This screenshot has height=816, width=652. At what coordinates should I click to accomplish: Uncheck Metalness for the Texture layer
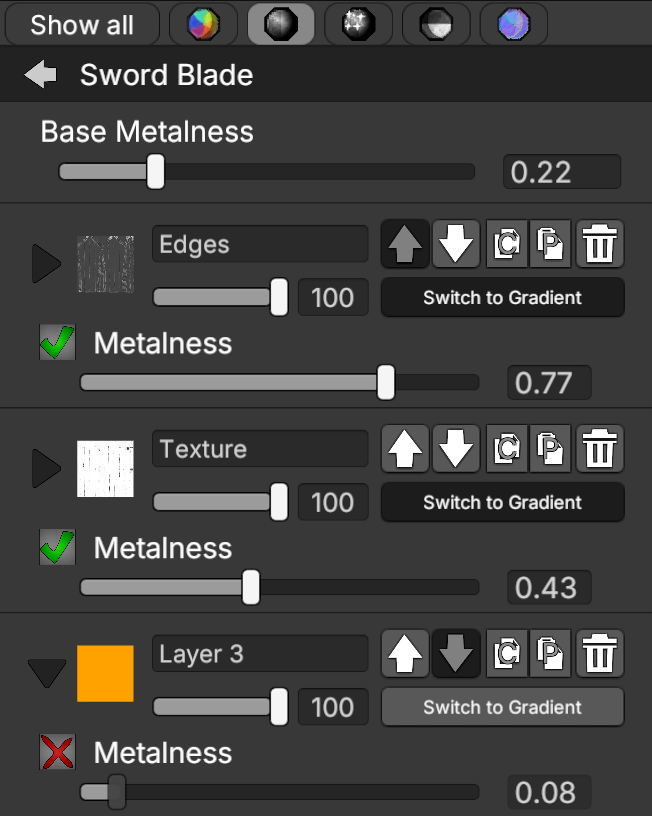click(57, 548)
